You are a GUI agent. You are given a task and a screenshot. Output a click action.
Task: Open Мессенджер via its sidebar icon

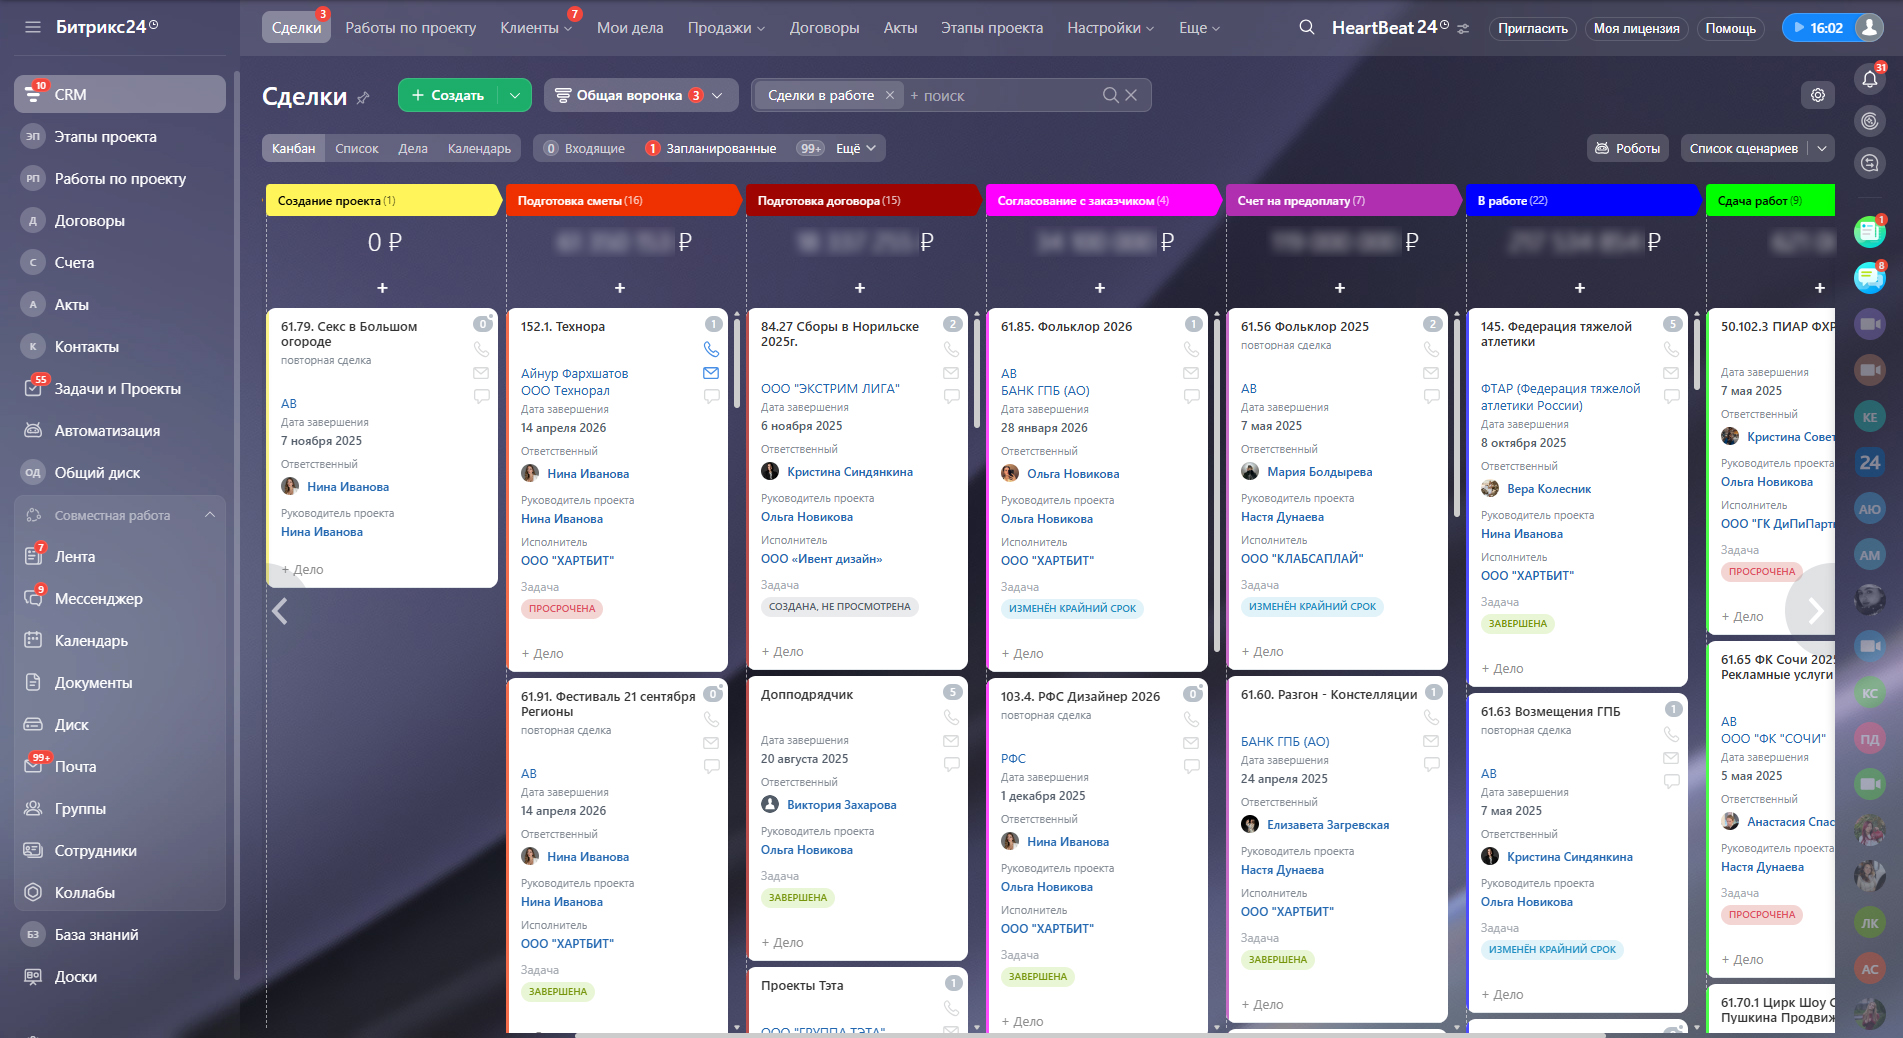coord(33,599)
